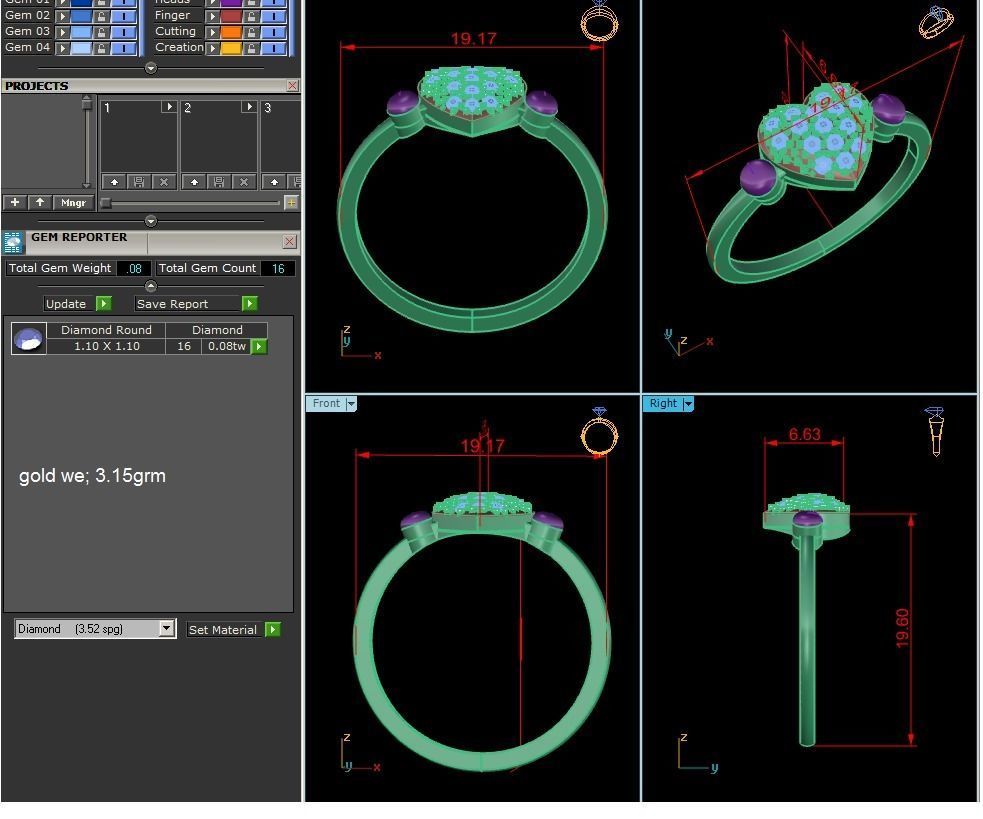Open the Mngr project manager button
Screen dimensions: 983x819
(73, 202)
